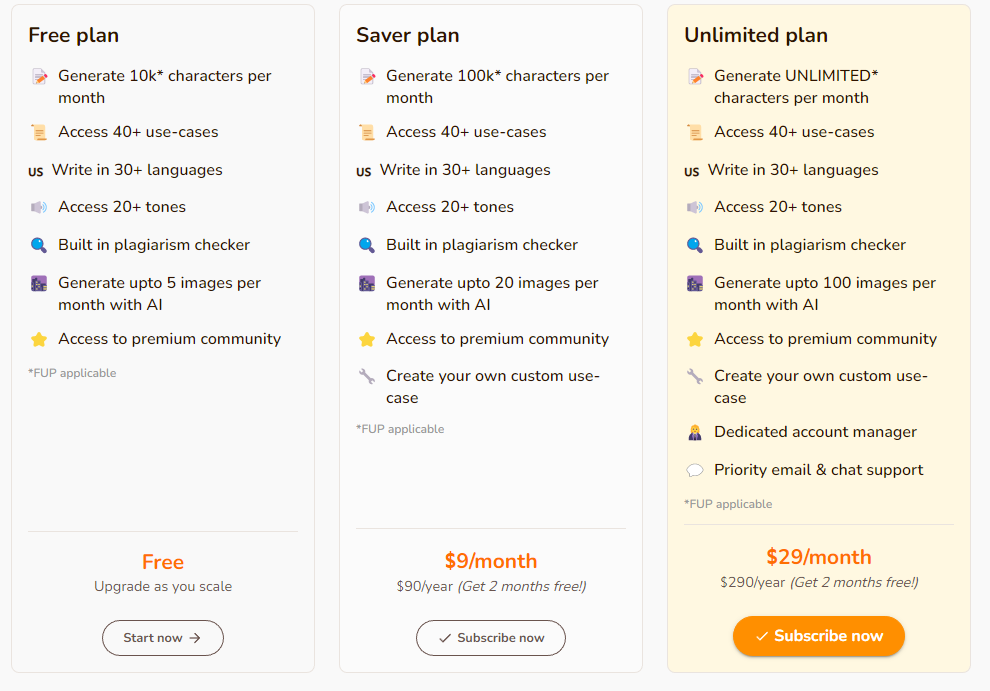Click the orange Free price label
The height and width of the screenshot is (691, 990).
click(x=163, y=562)
